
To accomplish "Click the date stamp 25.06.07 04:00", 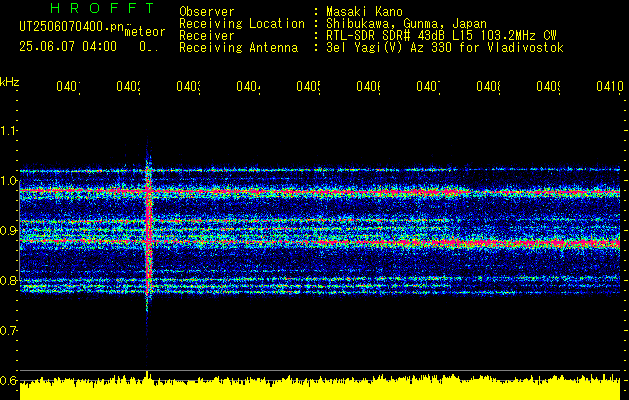I will 68,47.
